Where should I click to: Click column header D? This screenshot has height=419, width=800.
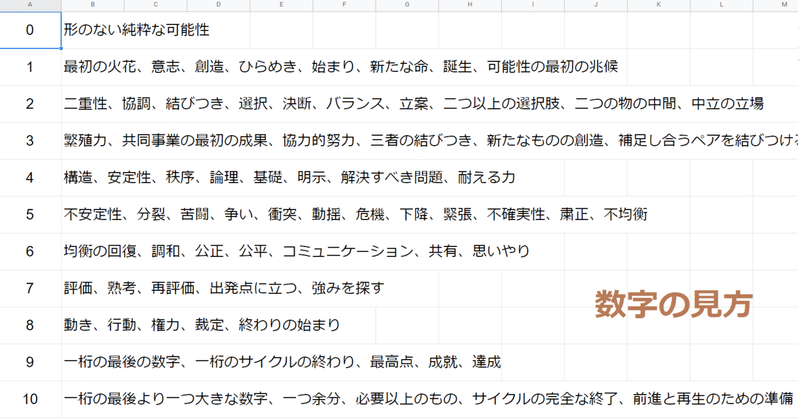click(218, 5)
